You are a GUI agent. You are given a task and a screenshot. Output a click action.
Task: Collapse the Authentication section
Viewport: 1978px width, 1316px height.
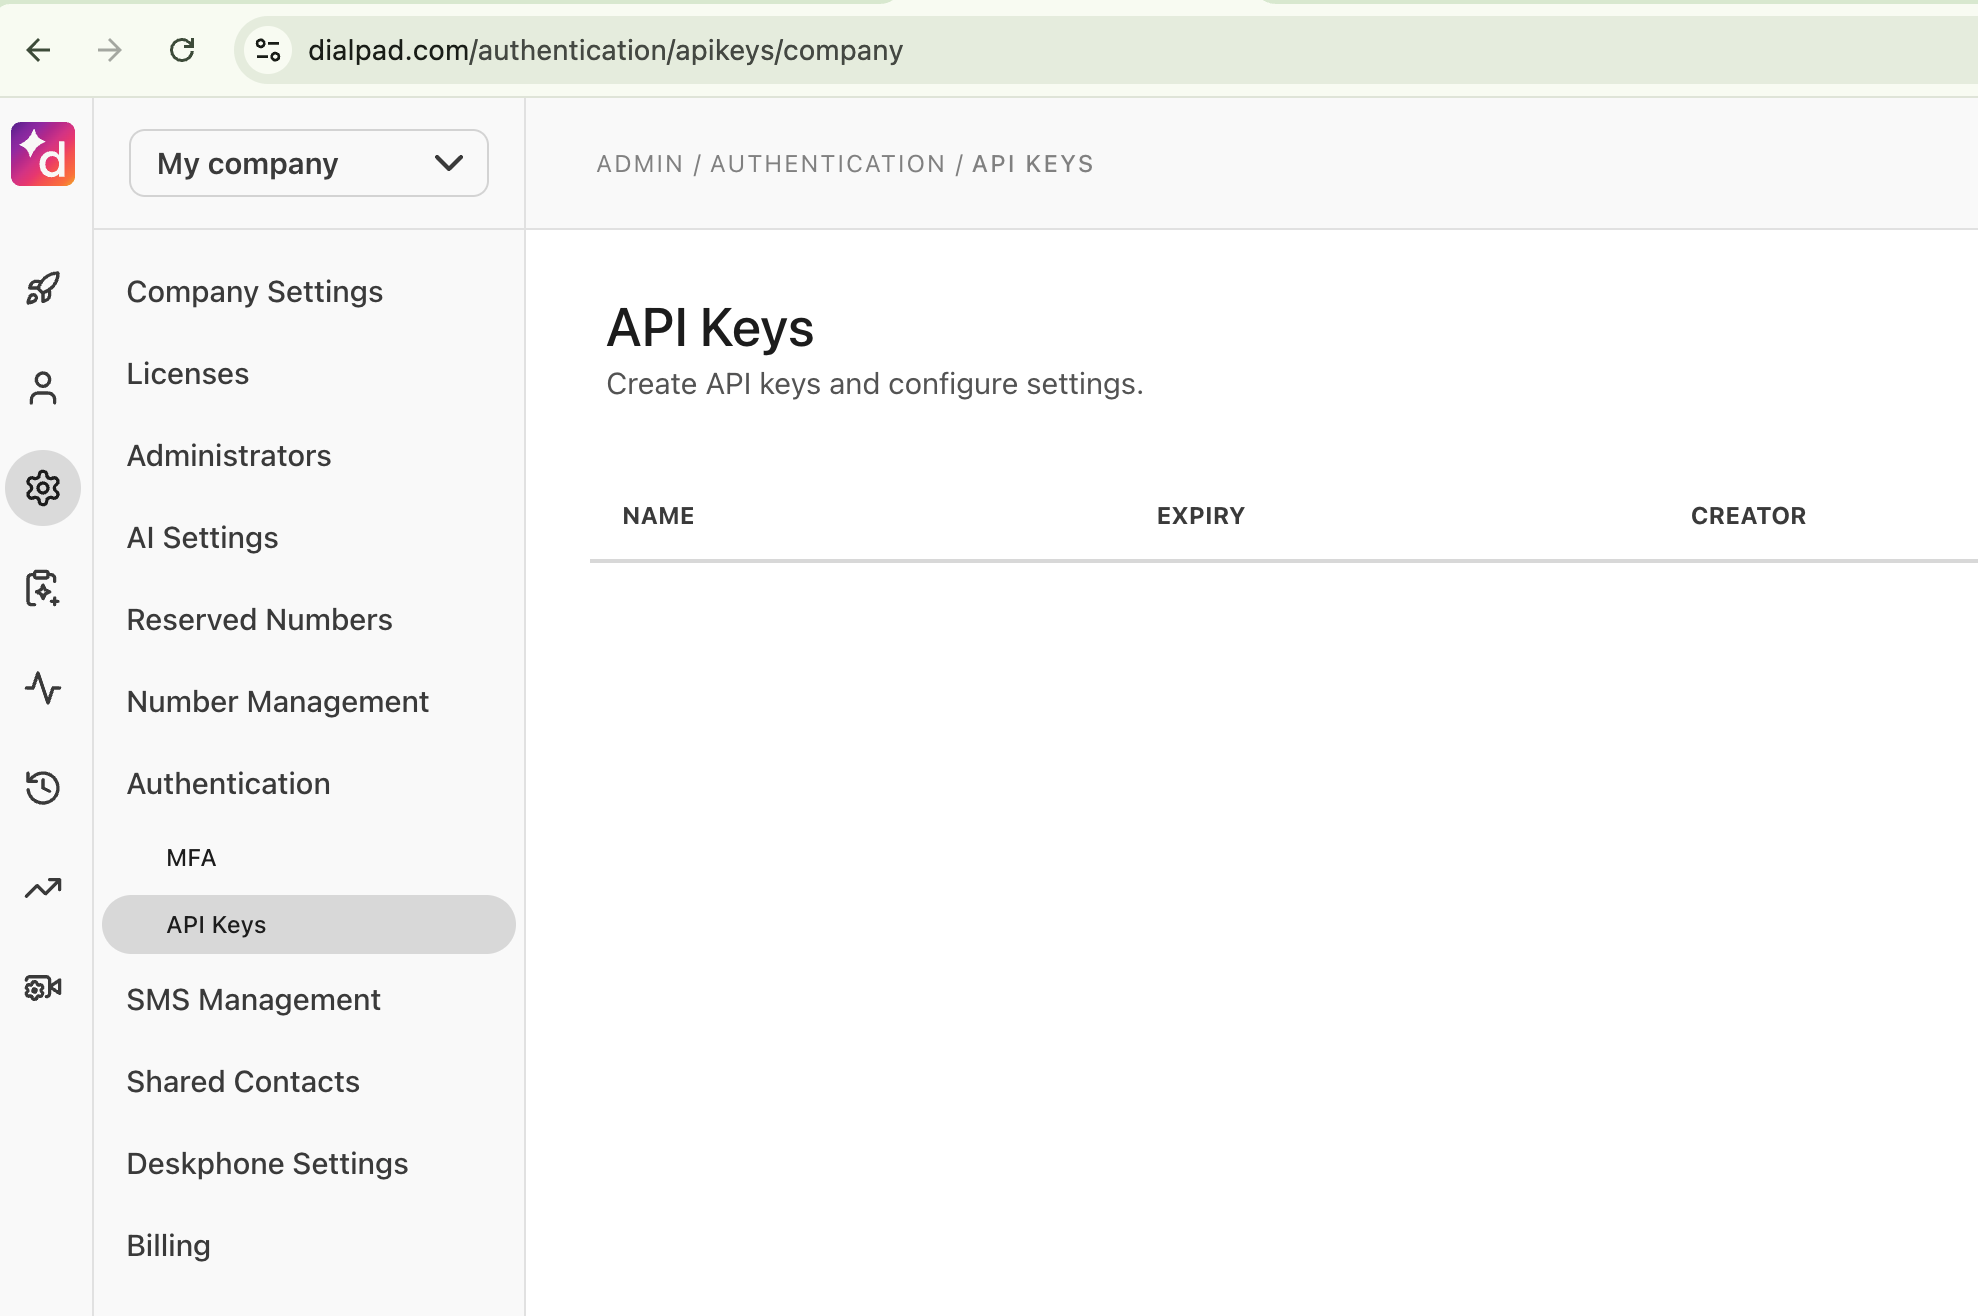tap(228, 783)
